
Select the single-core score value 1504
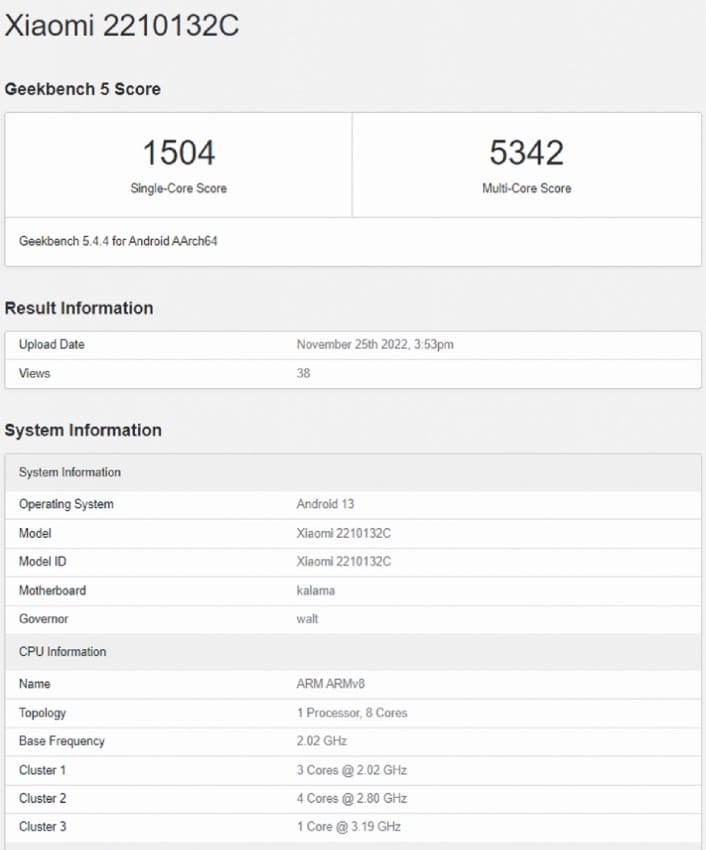point(178,152)
